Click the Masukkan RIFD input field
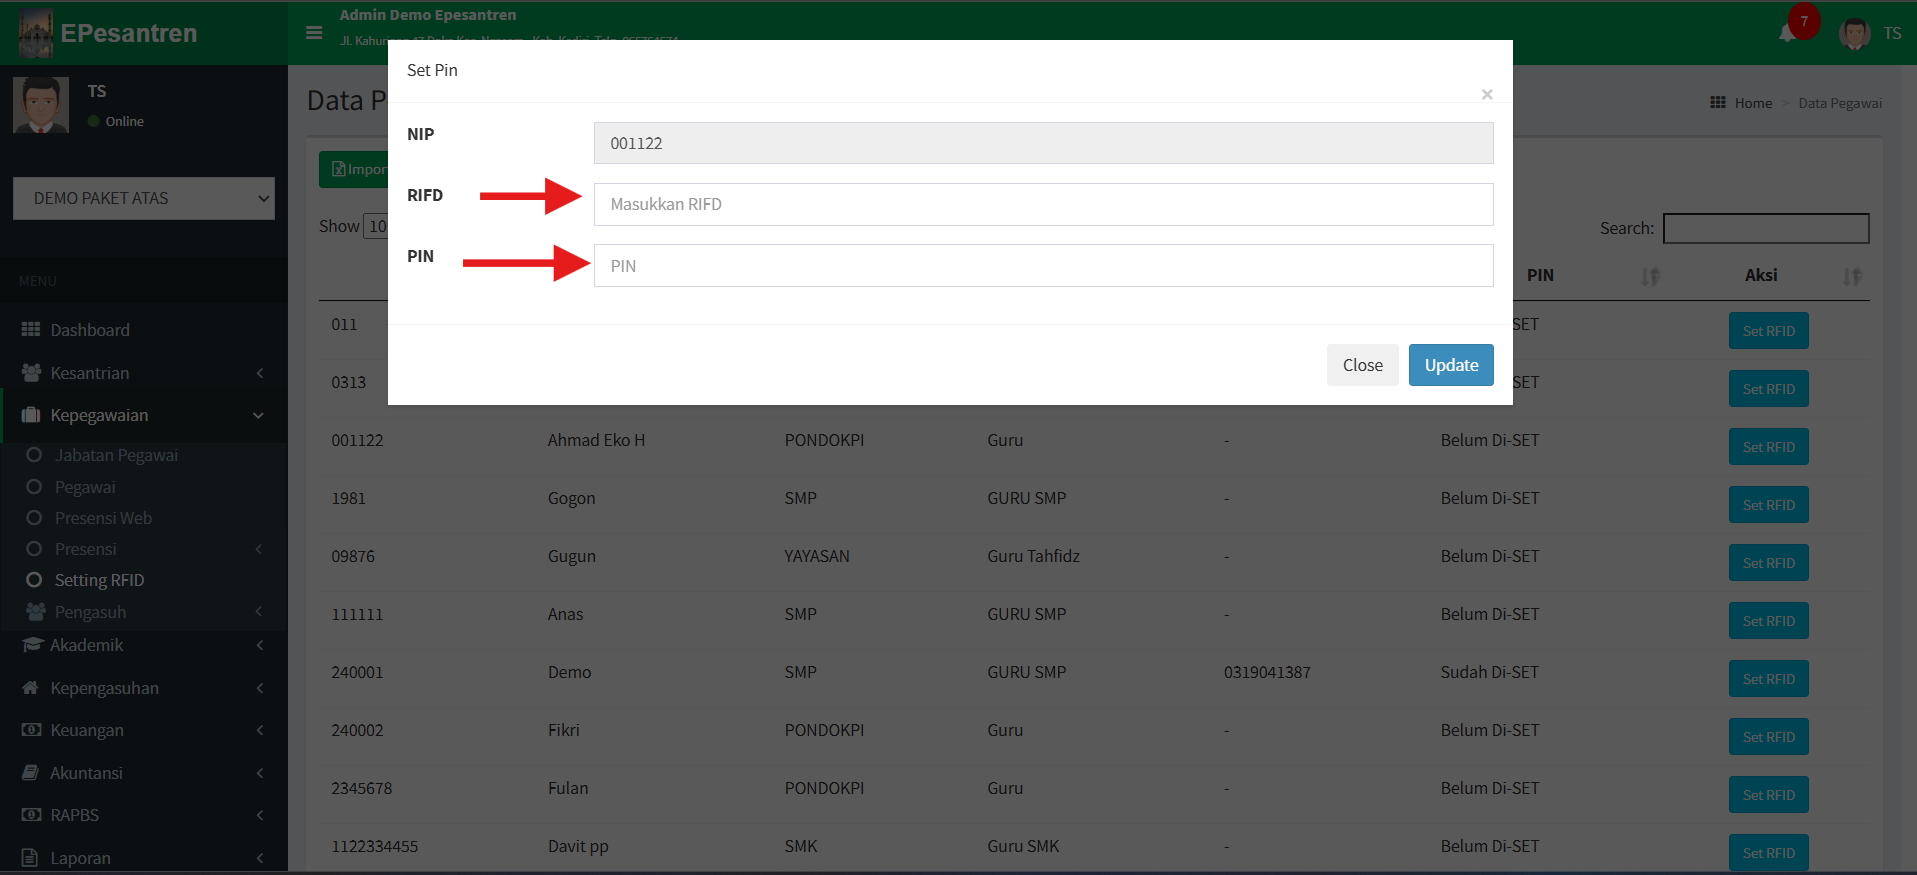The image size is (1917, 875). (x=1043, y=204)
